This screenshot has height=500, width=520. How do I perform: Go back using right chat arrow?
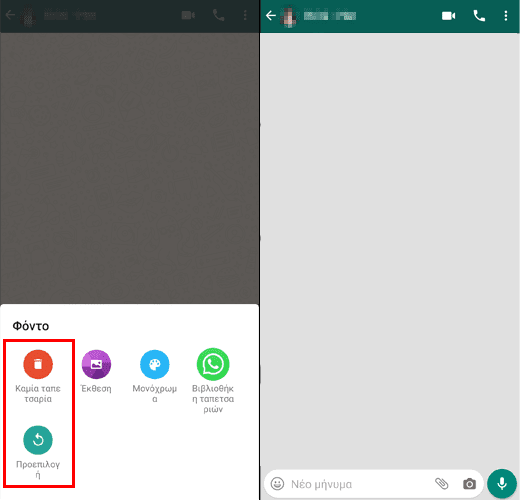(x=271, y=15)
